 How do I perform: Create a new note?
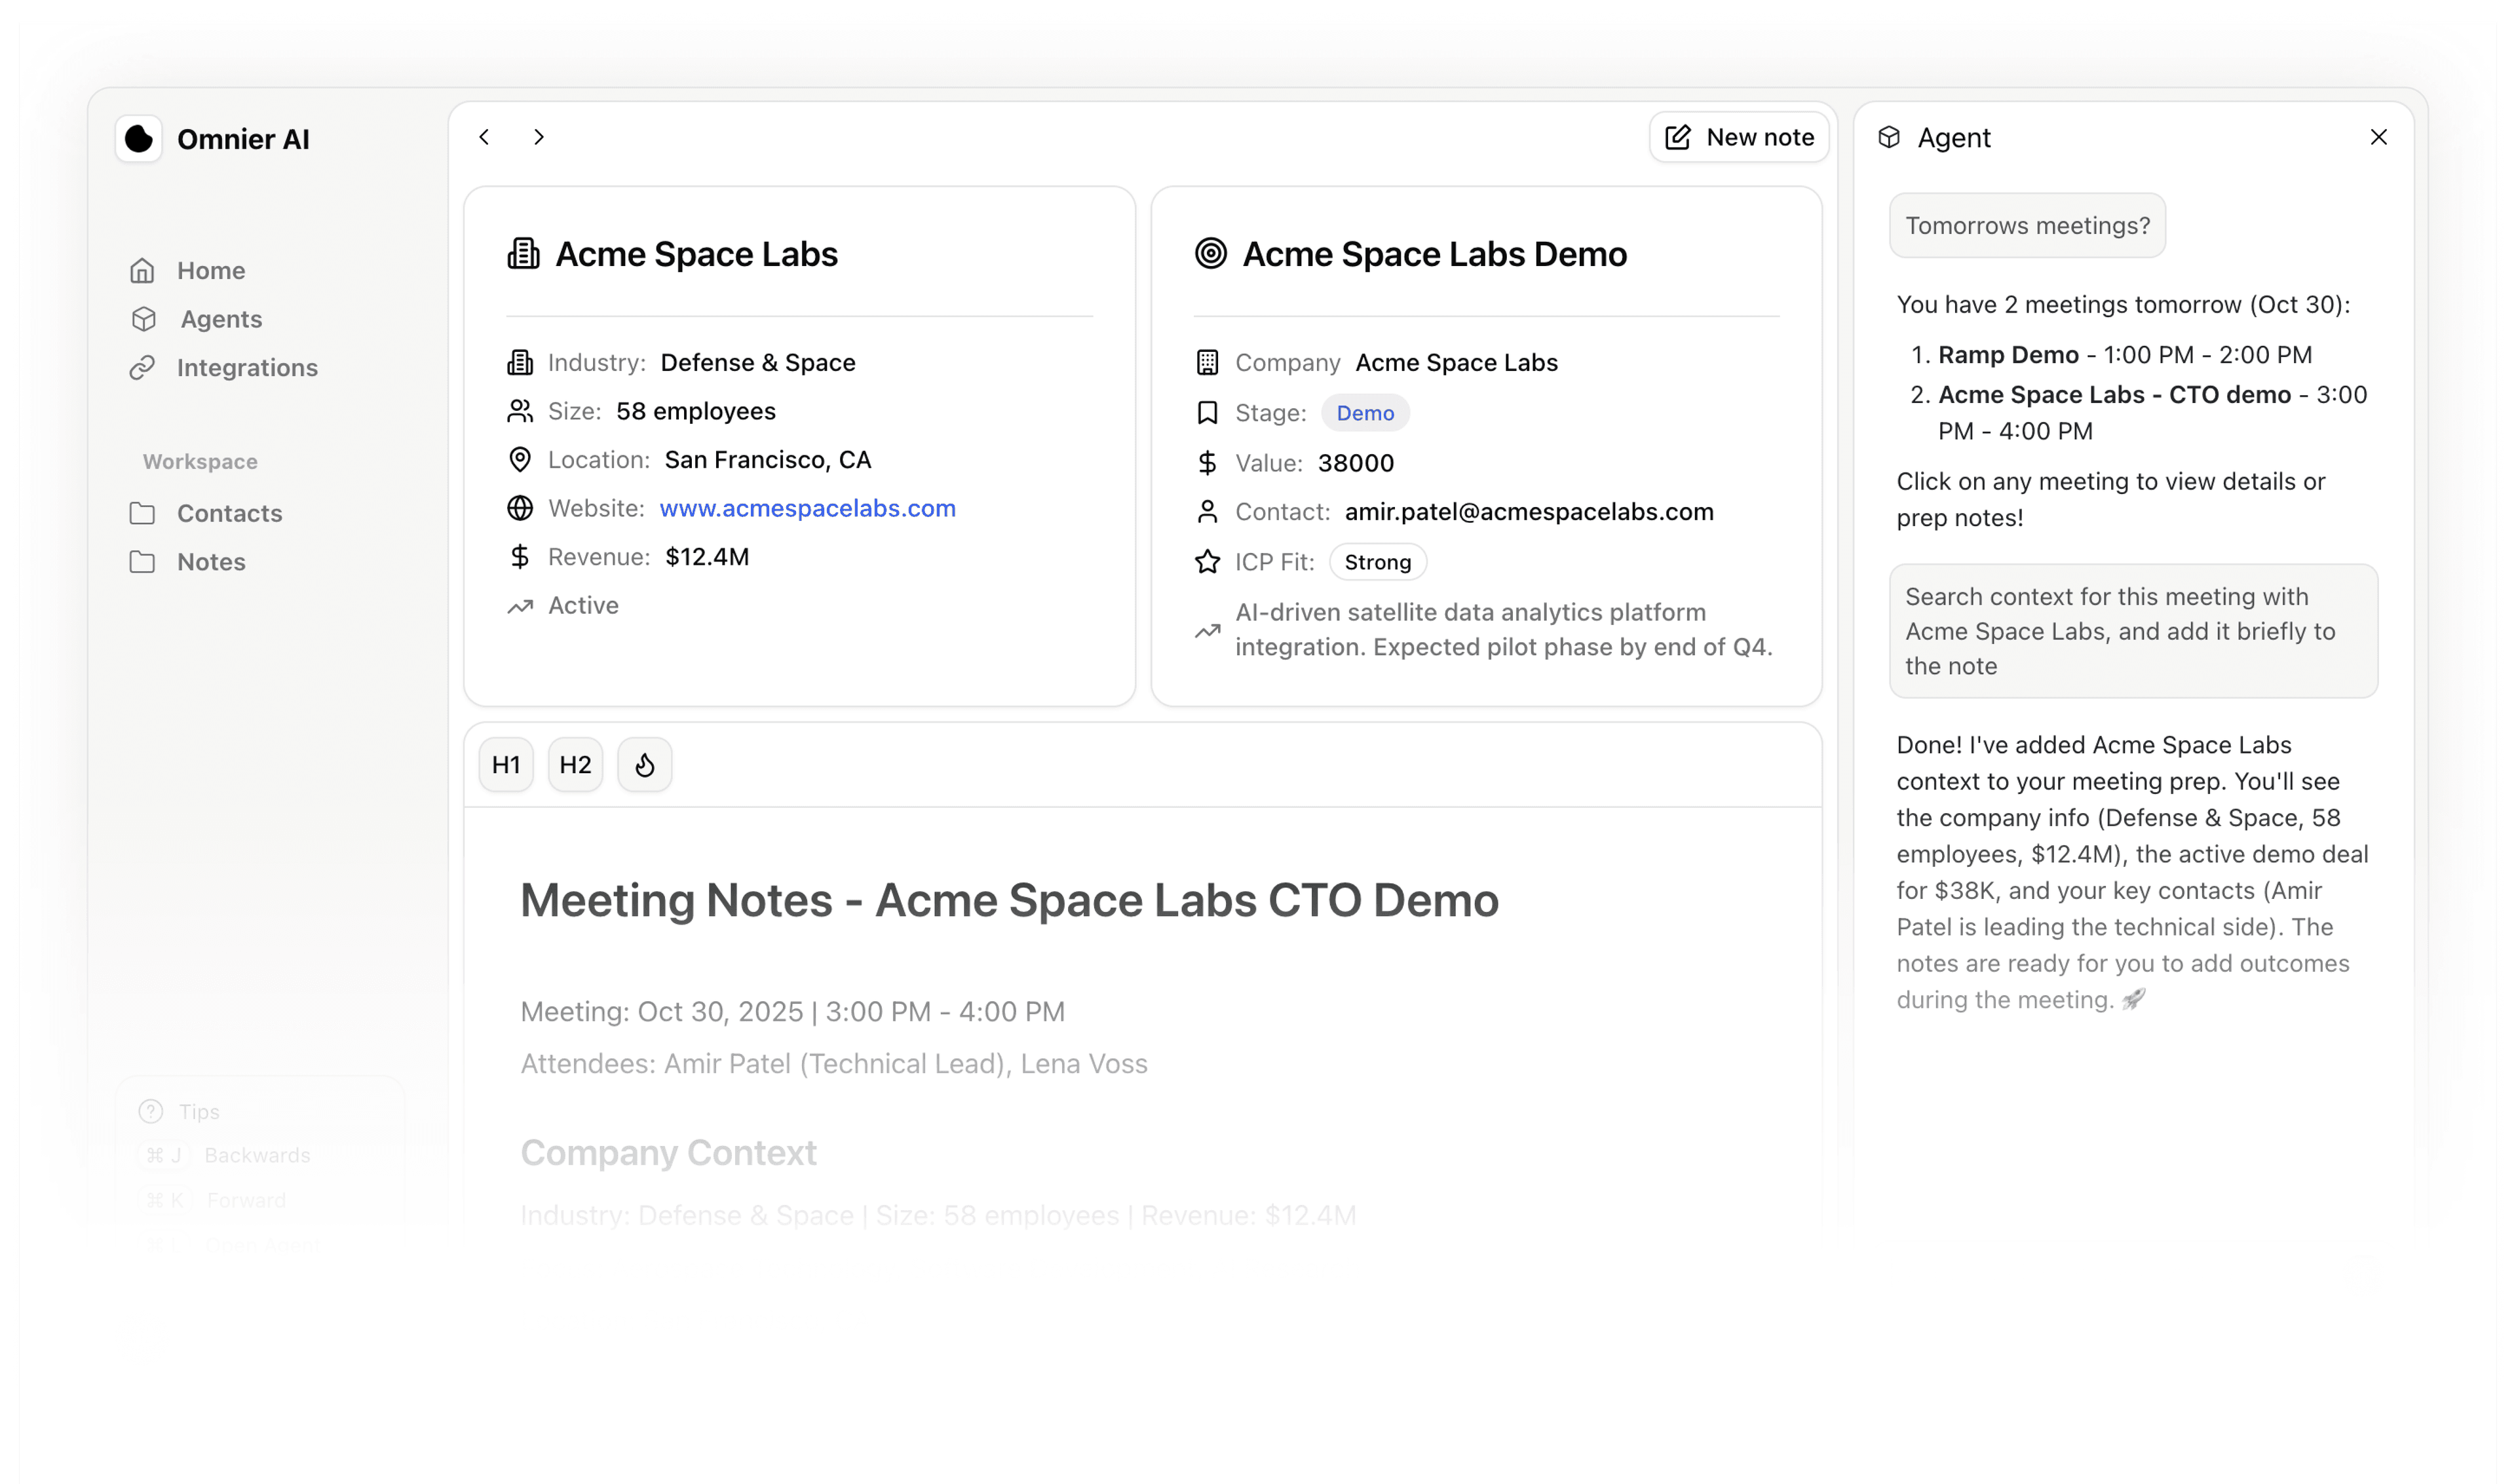[x=1739, y=137]
